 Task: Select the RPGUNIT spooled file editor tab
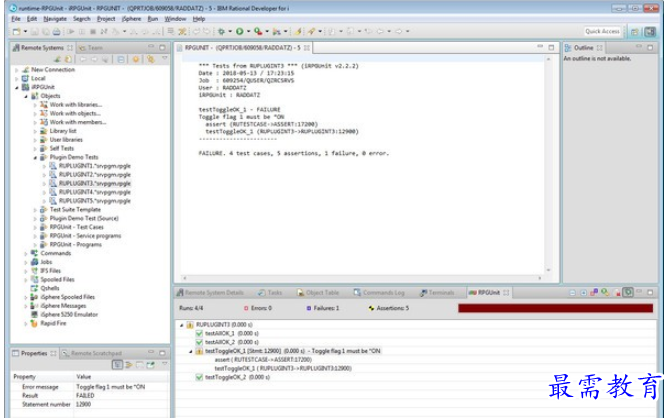[x=242, y=48]
